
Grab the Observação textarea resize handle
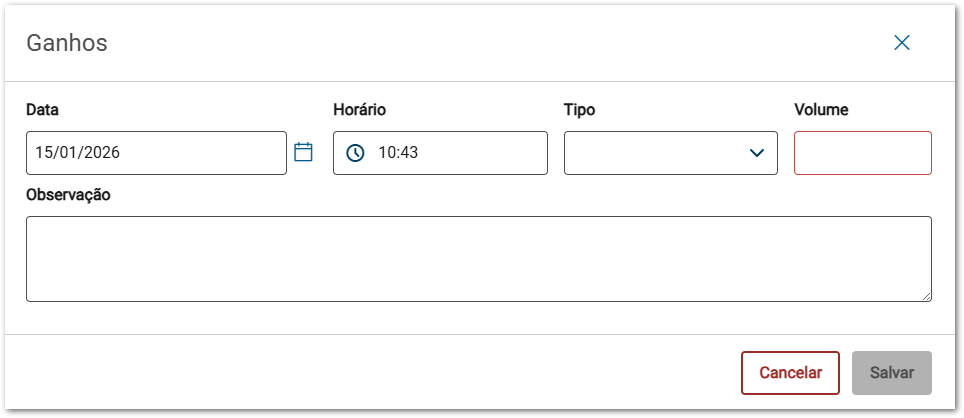pos(927,296)
